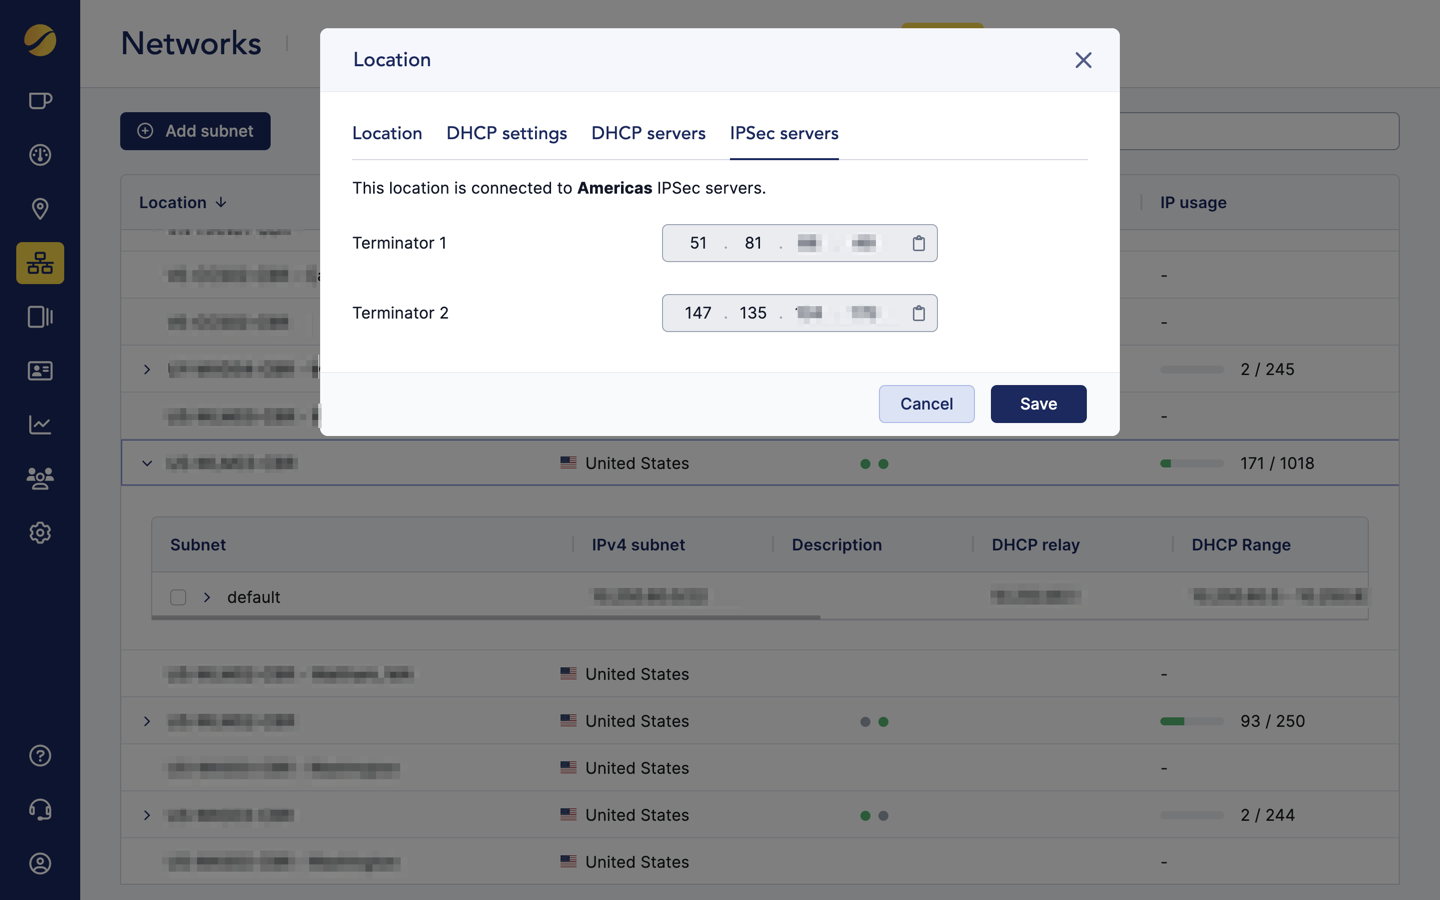Viewport: 1440px width, 900px height.
Task: Open the location pin sidebar icon
Action: pyautogui.click(x=40, y=209)
